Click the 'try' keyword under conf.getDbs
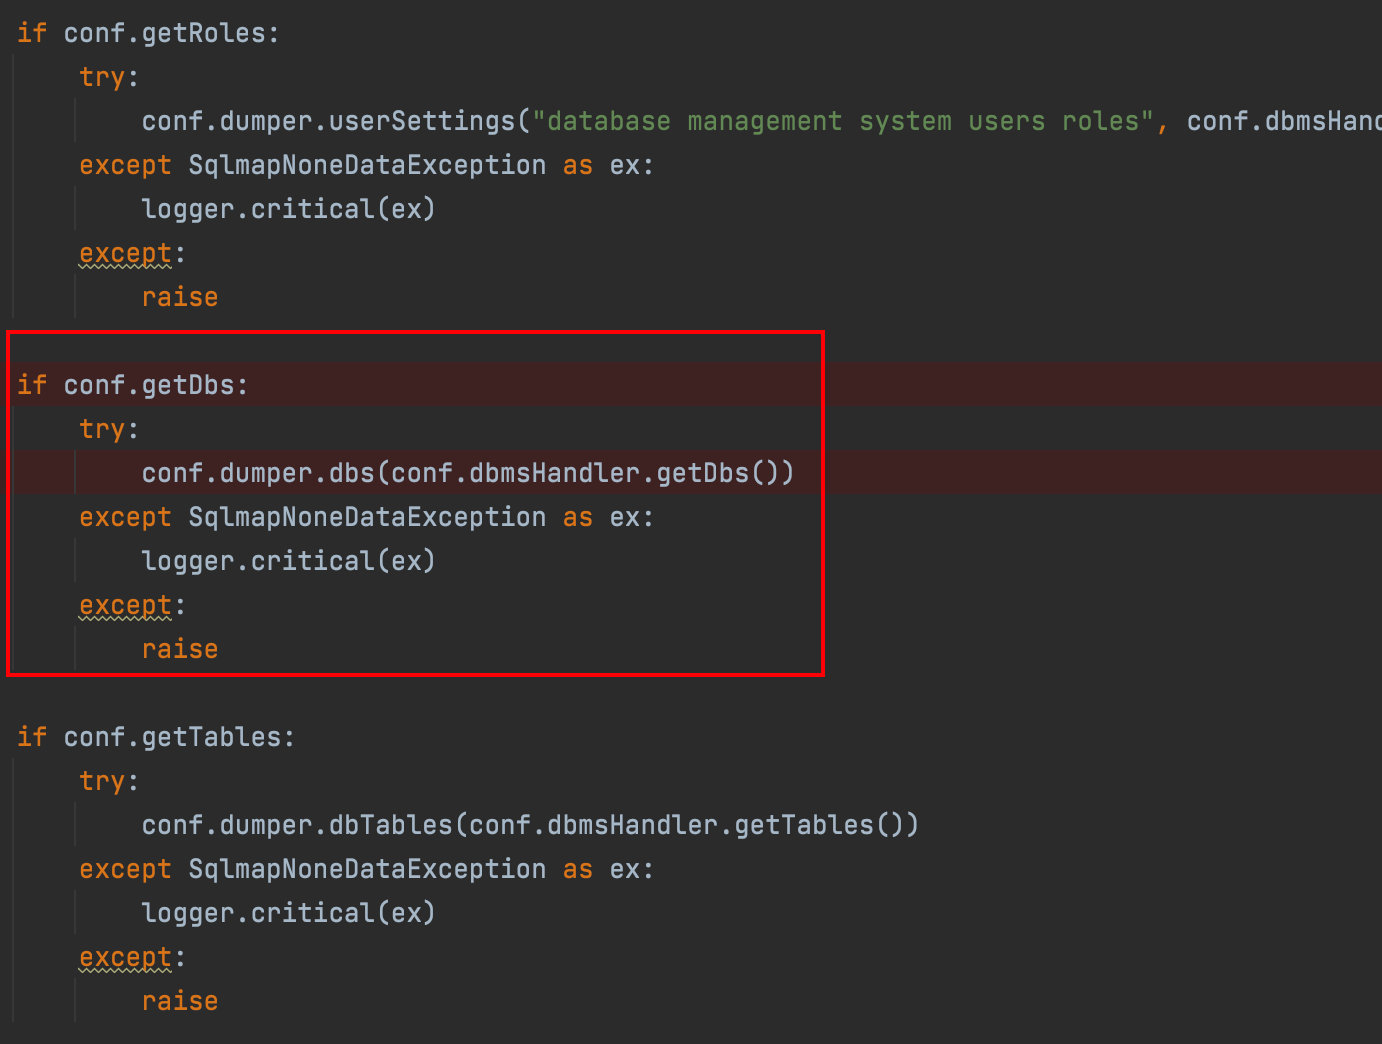 [102, 429]
